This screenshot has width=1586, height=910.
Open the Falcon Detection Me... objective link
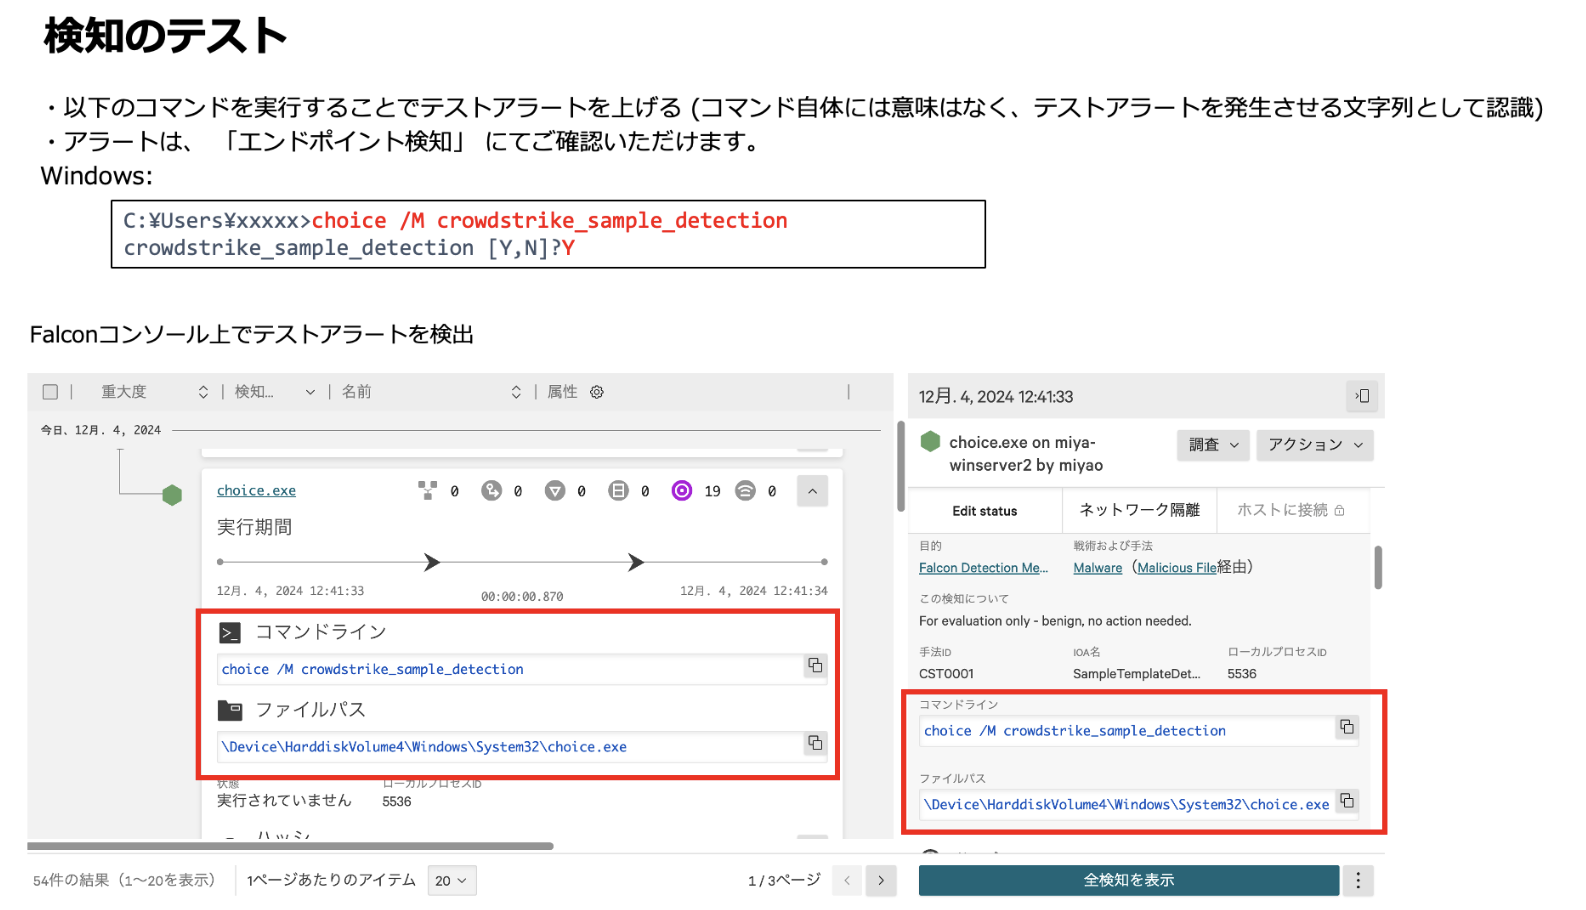tap(984, 568)
